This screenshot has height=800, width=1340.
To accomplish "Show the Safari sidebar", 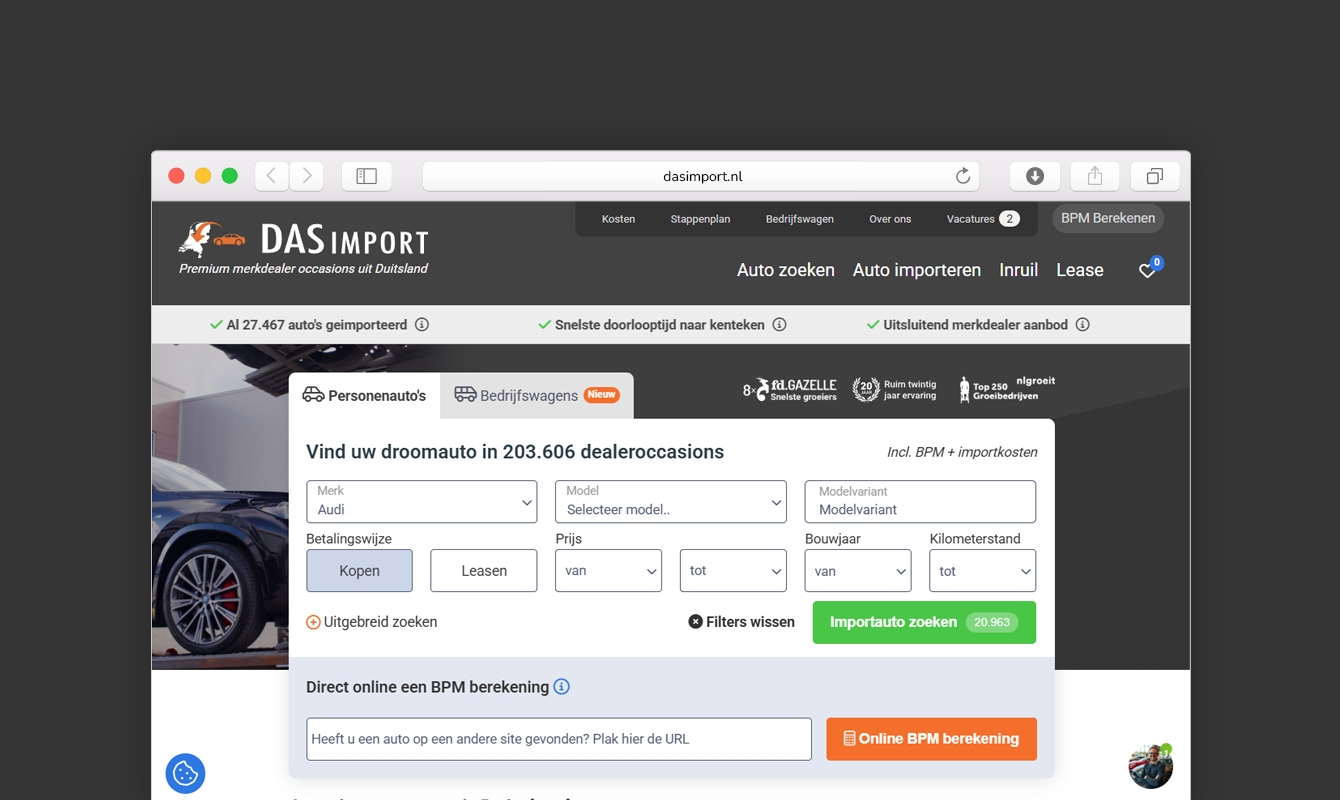I will coord(366,177).
